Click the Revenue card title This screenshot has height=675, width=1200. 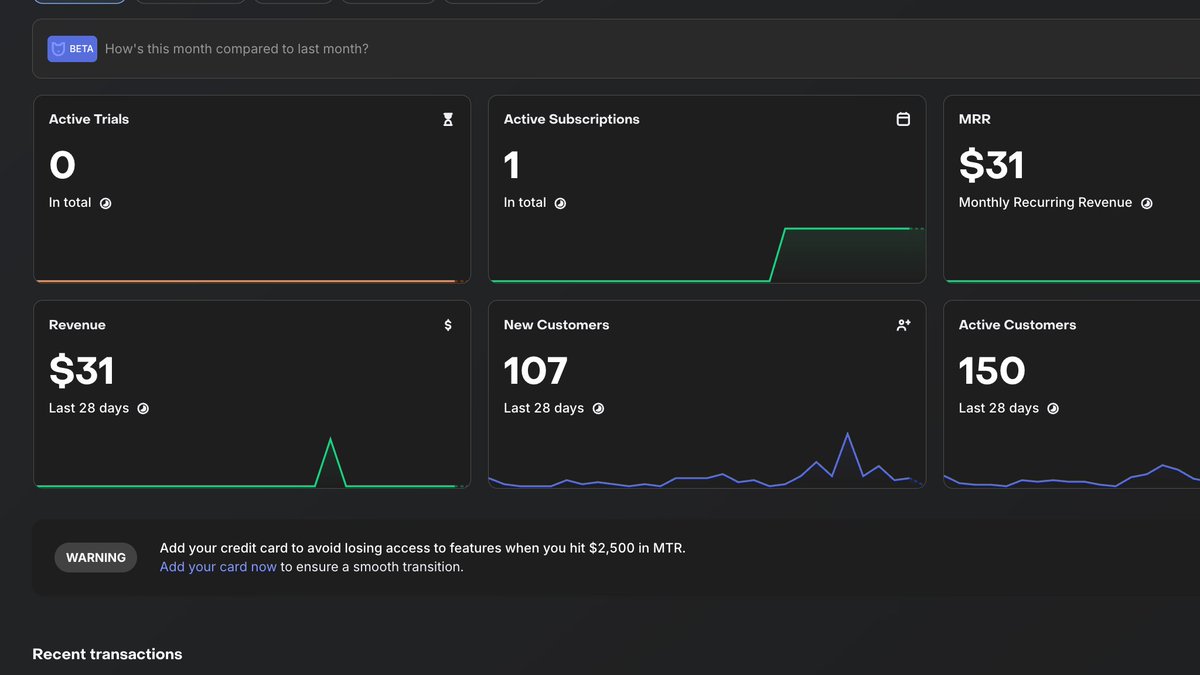77,325
